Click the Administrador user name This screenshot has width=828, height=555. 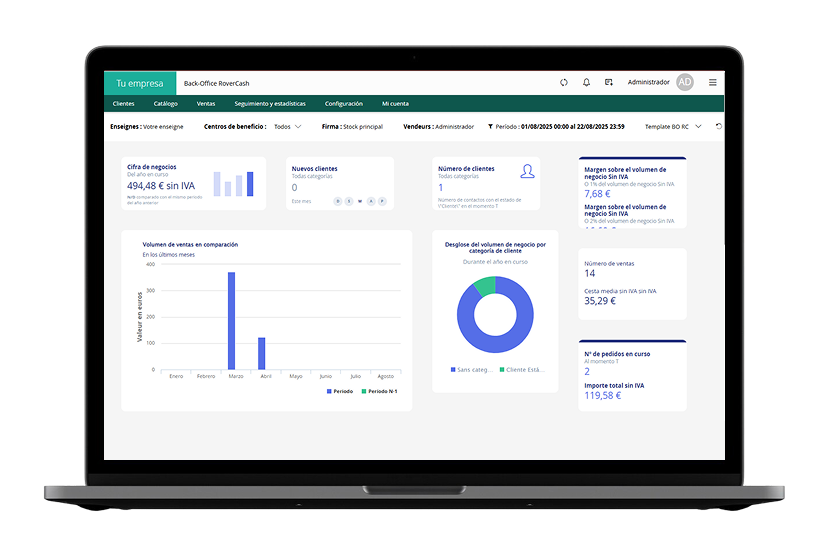648,82
